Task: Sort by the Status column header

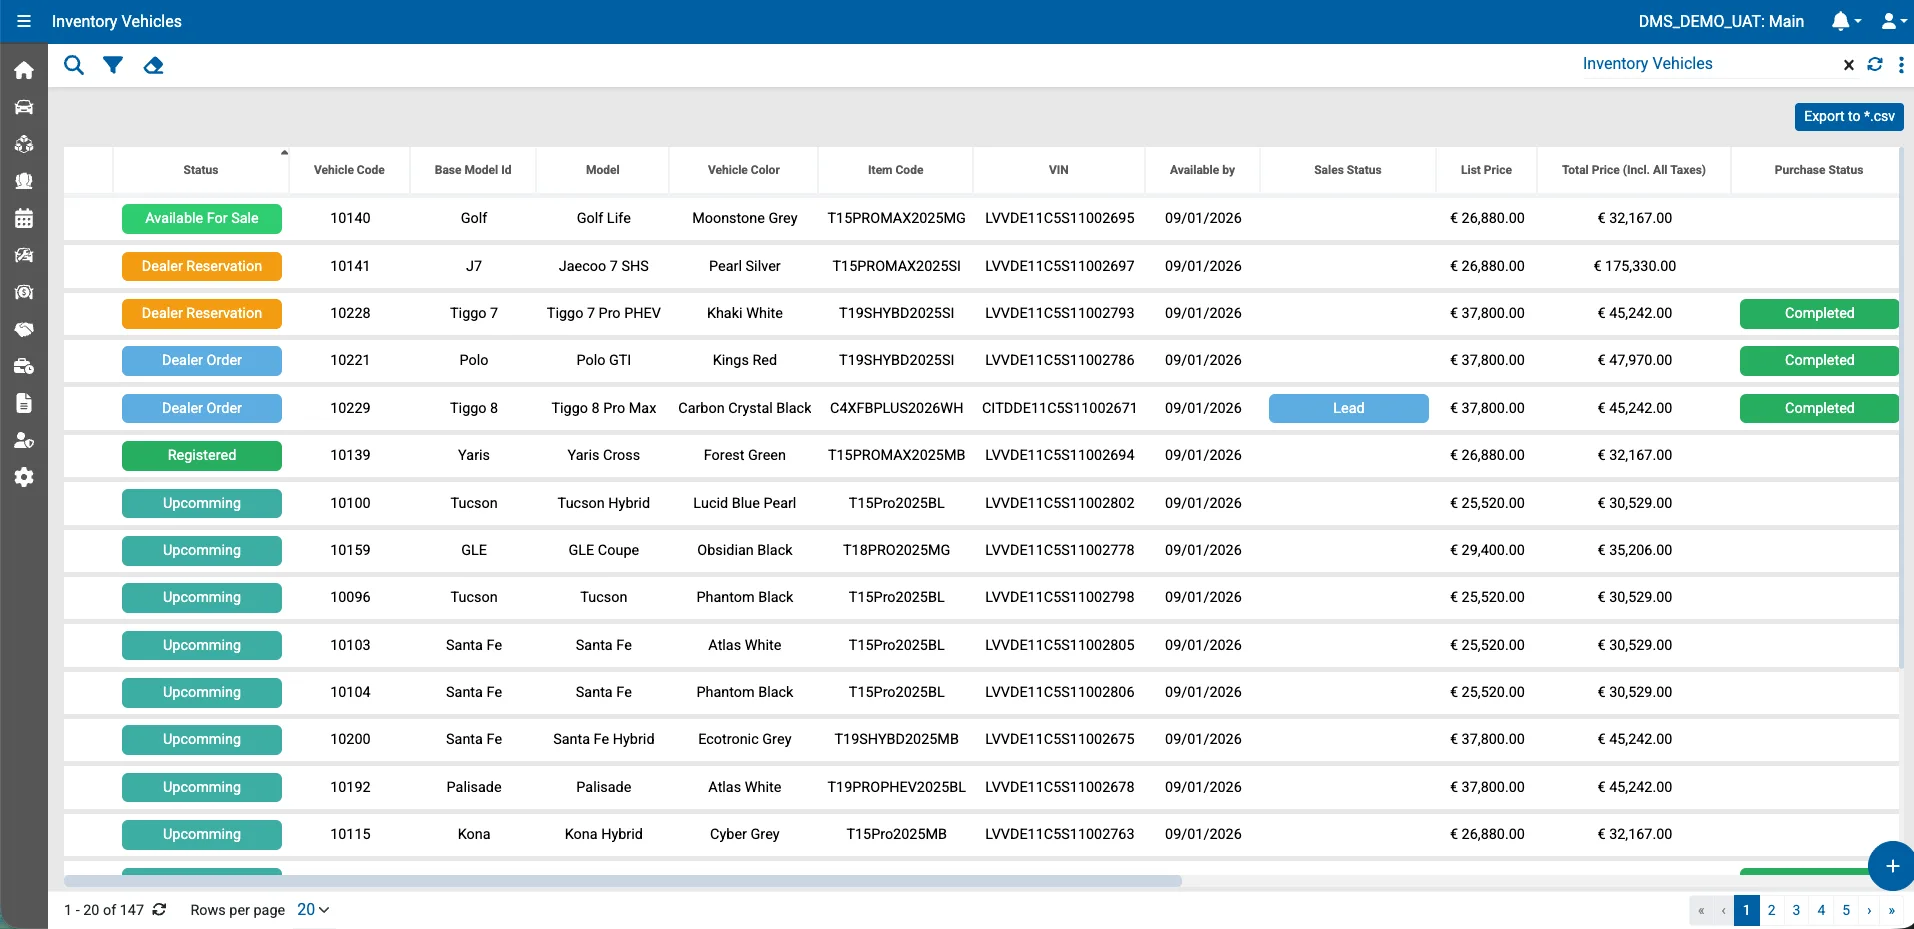Action: point(201,170)
